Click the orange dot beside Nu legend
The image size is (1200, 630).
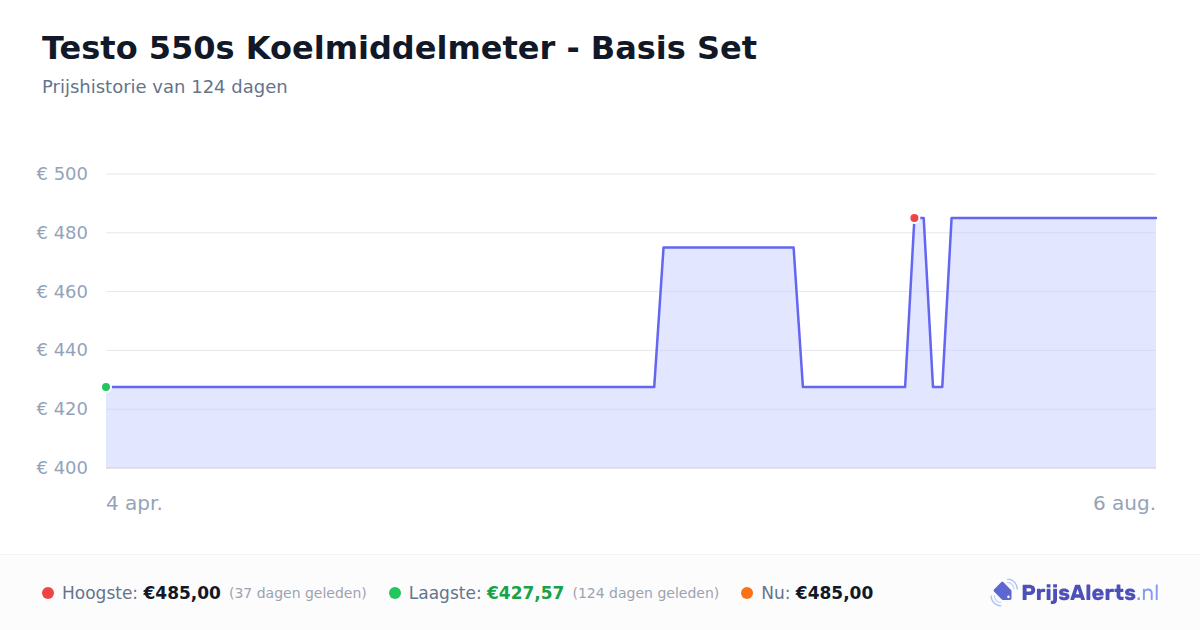pos(747,593)
